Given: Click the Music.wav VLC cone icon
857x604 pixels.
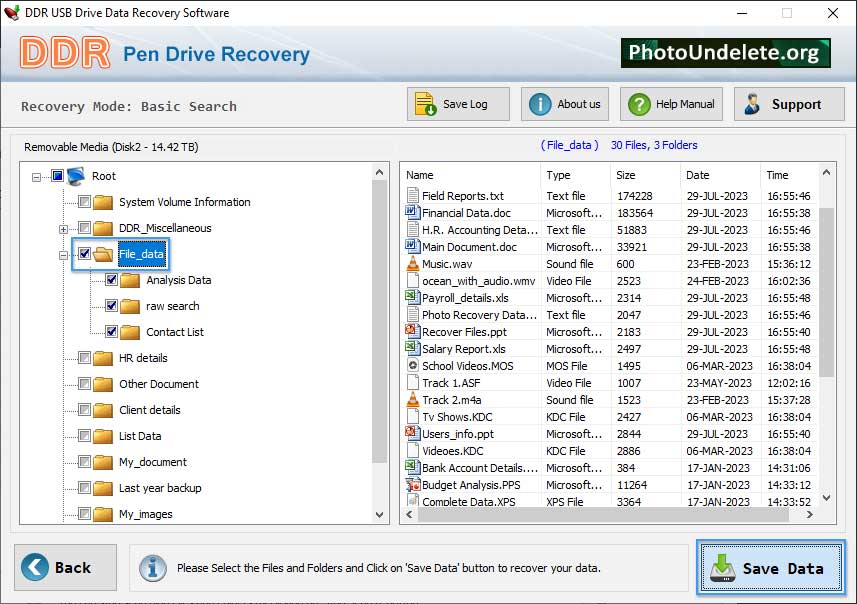Looking at the screenshot, I should 413,263.
